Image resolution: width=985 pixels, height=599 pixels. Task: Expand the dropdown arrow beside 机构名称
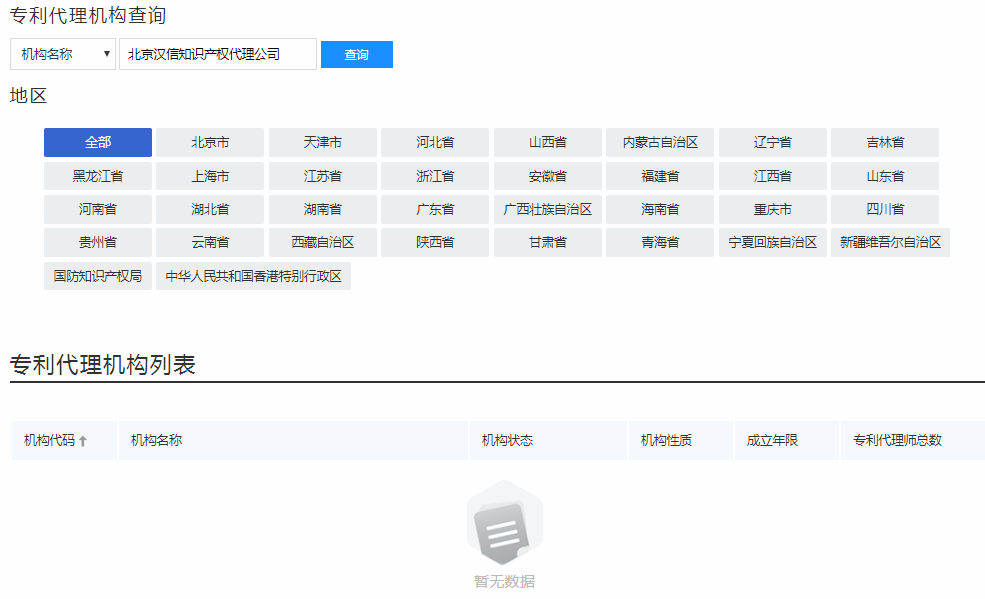pos(108,54)
